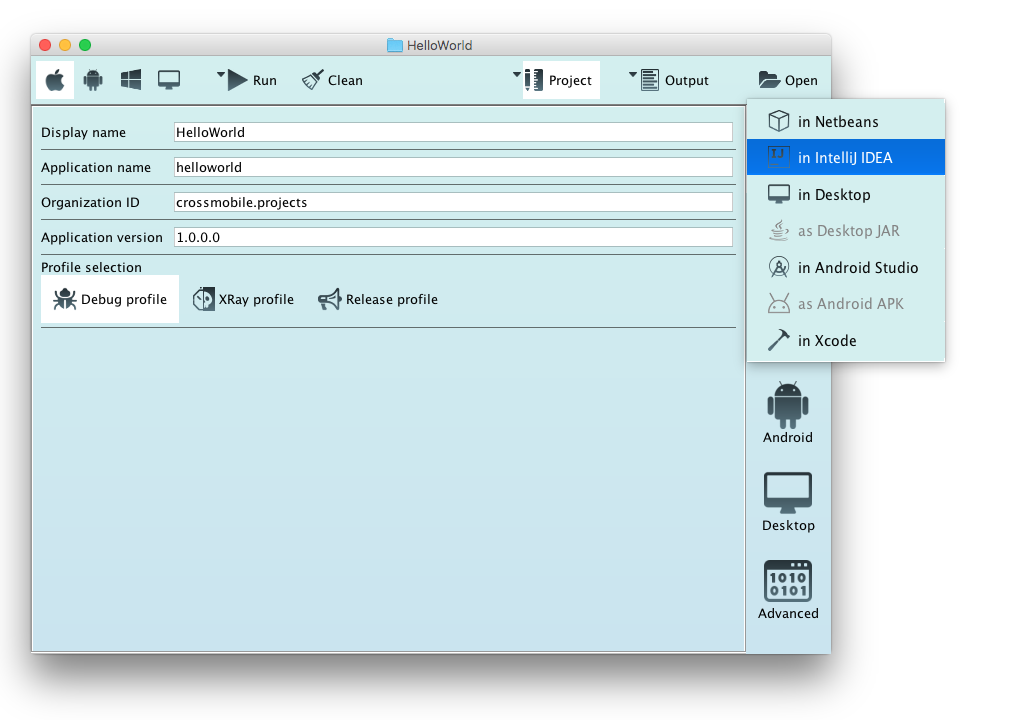
Task: Open the Project dropdown arrow
Action: click(x=517, y=75)
